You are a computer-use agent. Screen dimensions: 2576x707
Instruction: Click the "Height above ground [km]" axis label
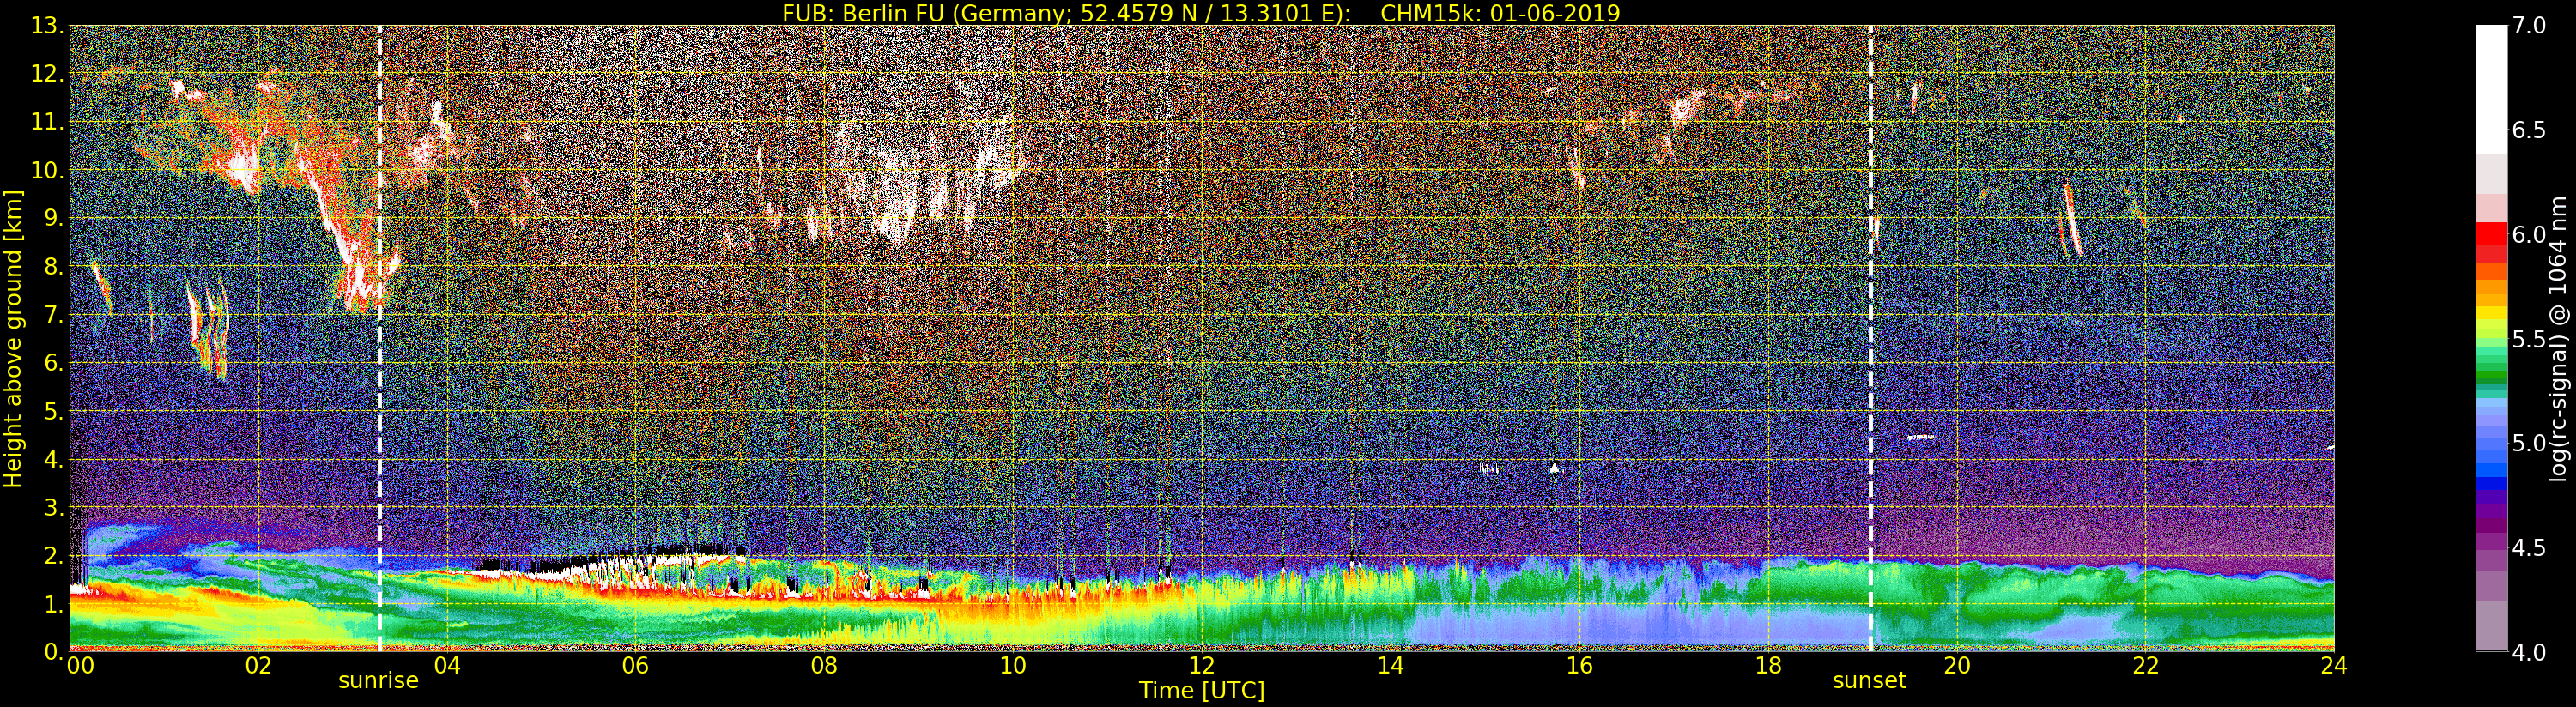coord(13,338)
